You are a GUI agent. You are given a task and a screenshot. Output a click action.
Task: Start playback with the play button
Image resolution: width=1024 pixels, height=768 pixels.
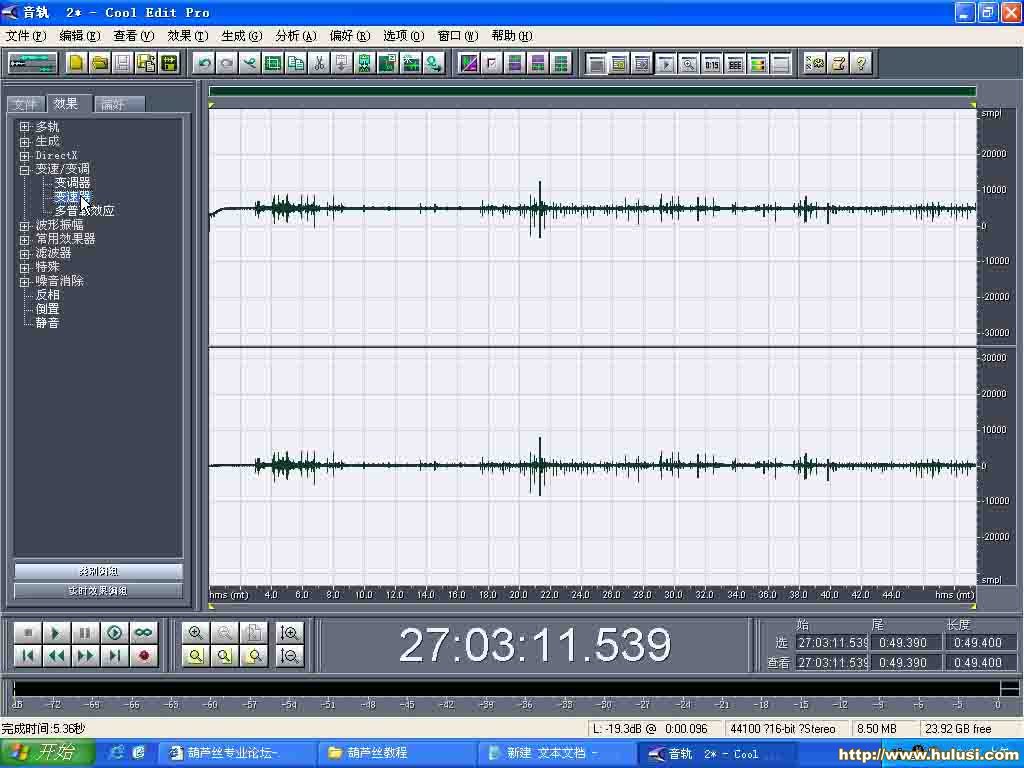56,632
